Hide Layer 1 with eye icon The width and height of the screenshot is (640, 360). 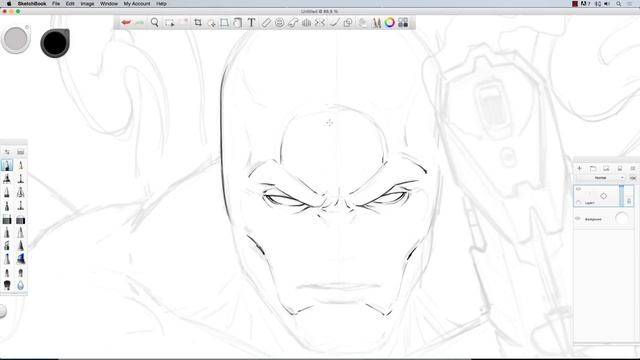pos(578,189)
